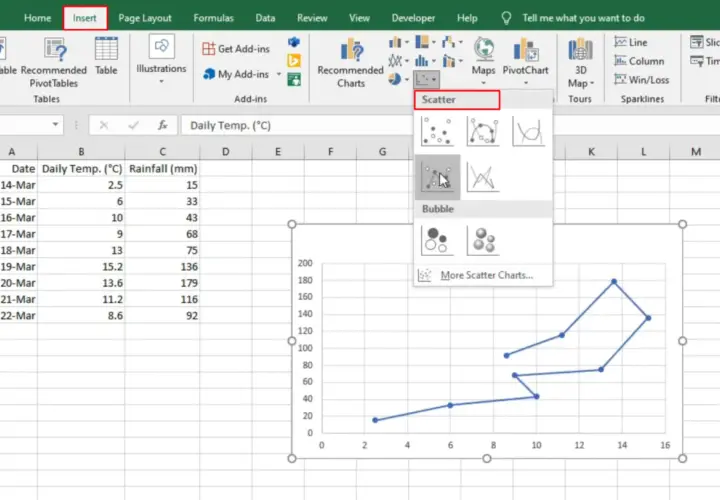
Task: Expand the Name Box dropdown arrow
Action: click(x=55, y=124)
